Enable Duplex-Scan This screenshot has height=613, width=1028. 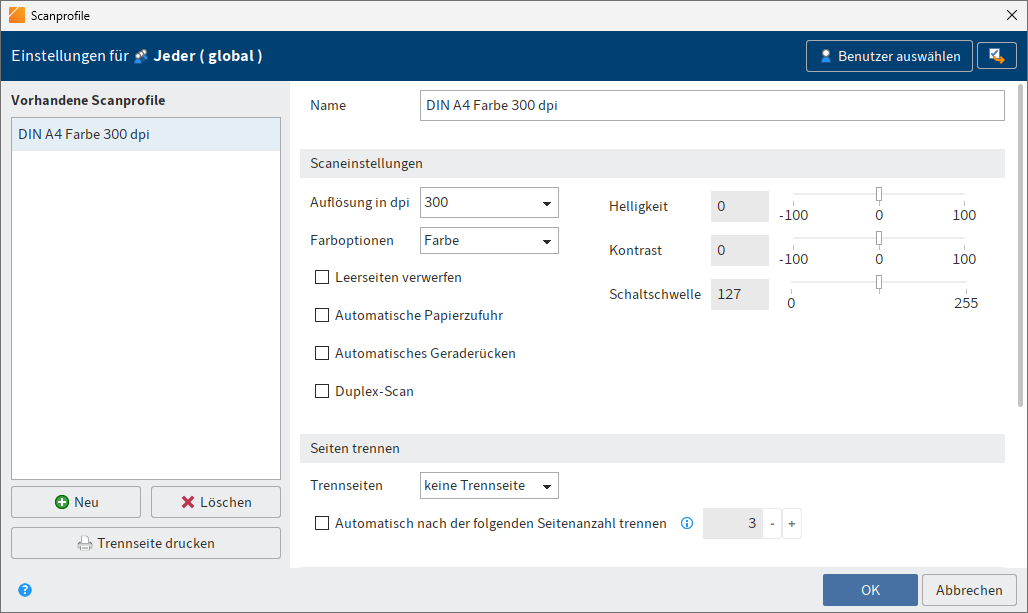coord(321,391)
